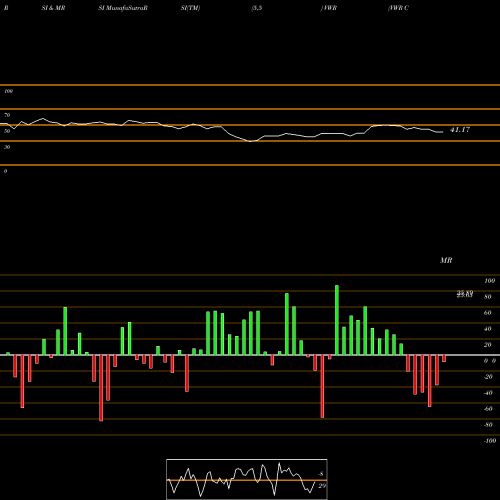Screen dimensions: 500x500
Task: Select the tallest green MR histogram bar
Action: 337,320
